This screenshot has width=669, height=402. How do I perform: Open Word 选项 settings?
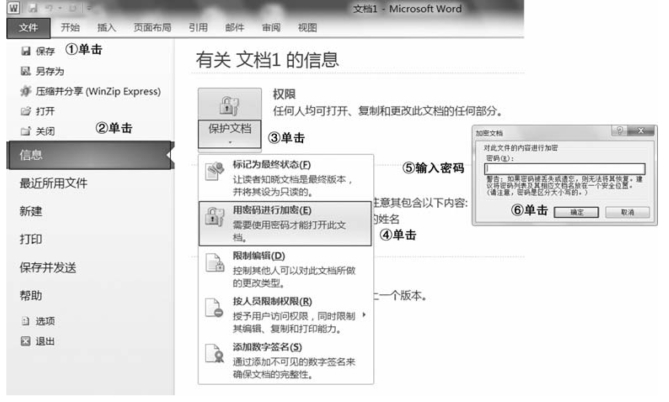pyautogui.click(x=45, y=321)
